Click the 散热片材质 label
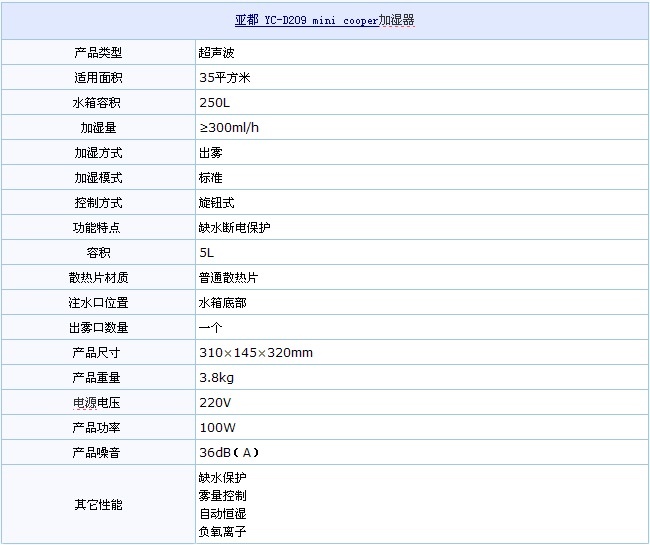This screenshot has height=545, width=650. tap(98, 278)
